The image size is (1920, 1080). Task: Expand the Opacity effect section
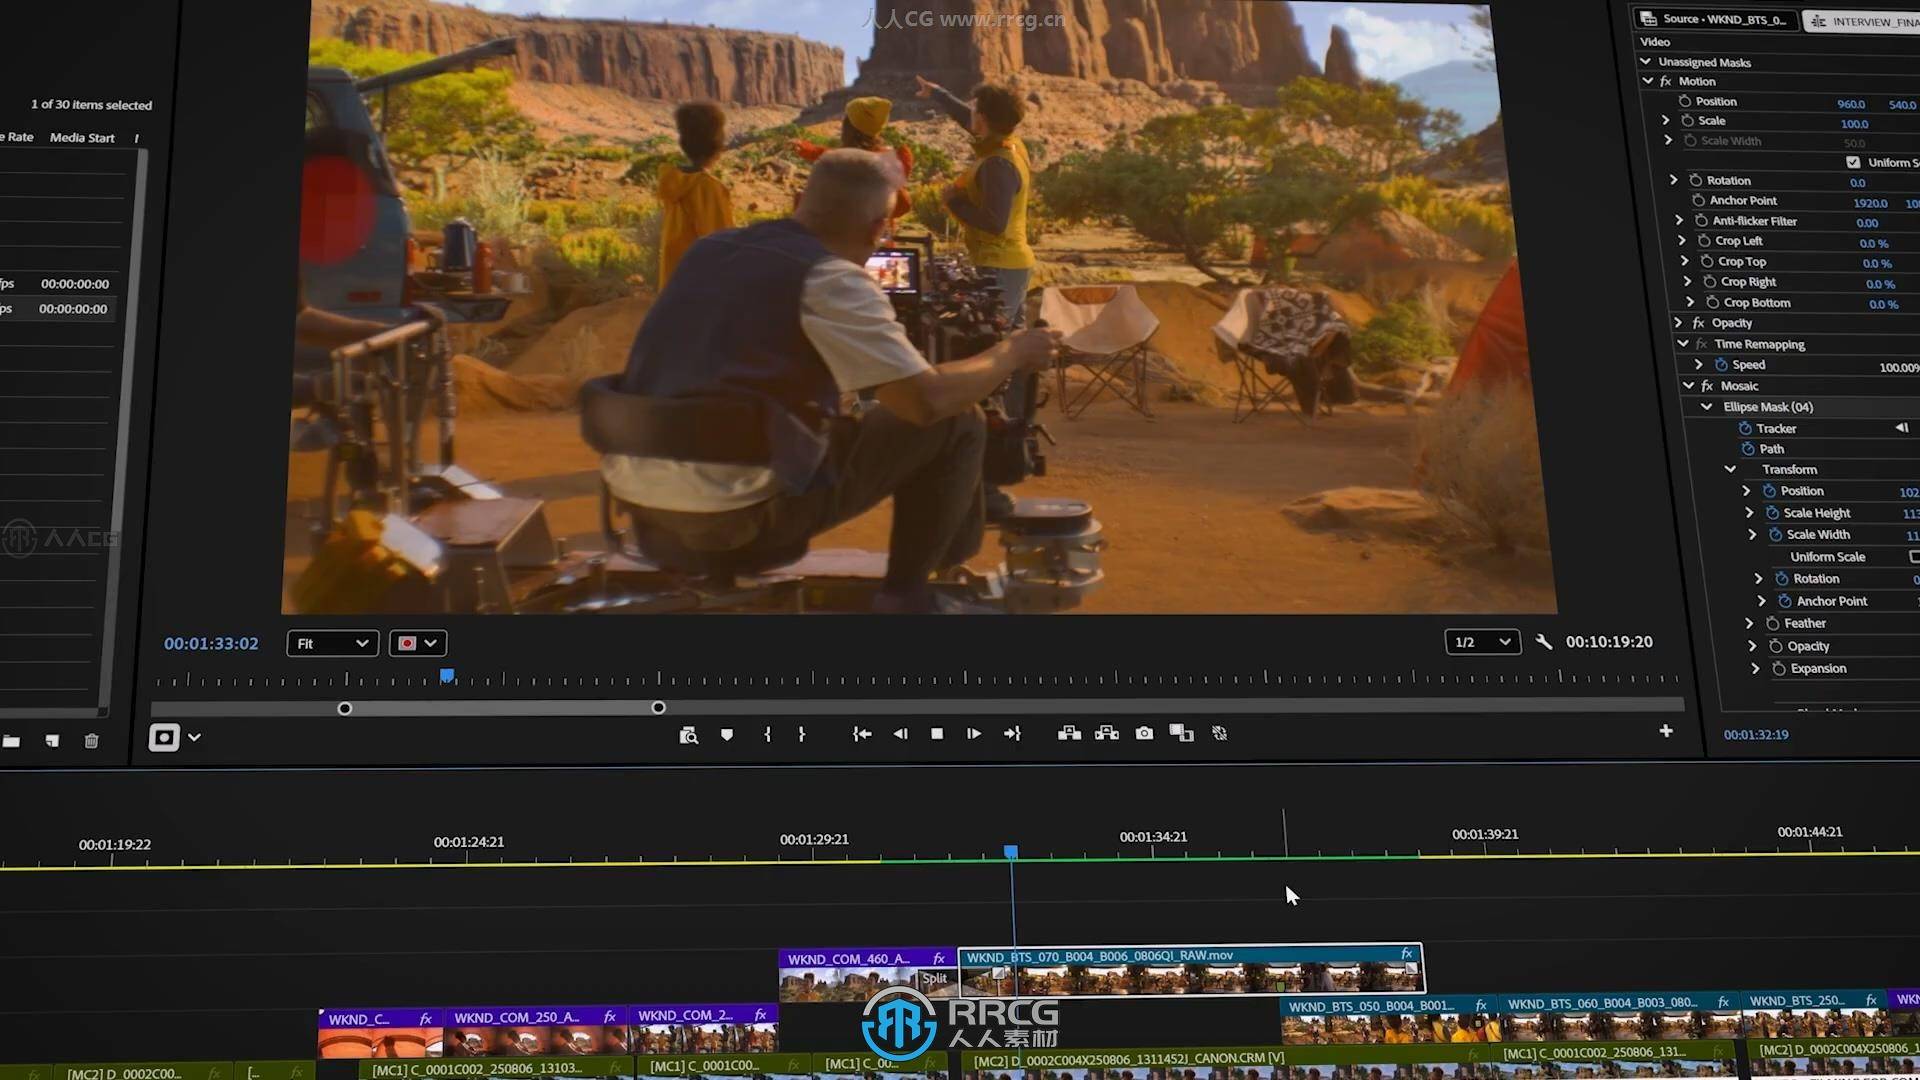pyautogui.click(x=1679, y=323)
